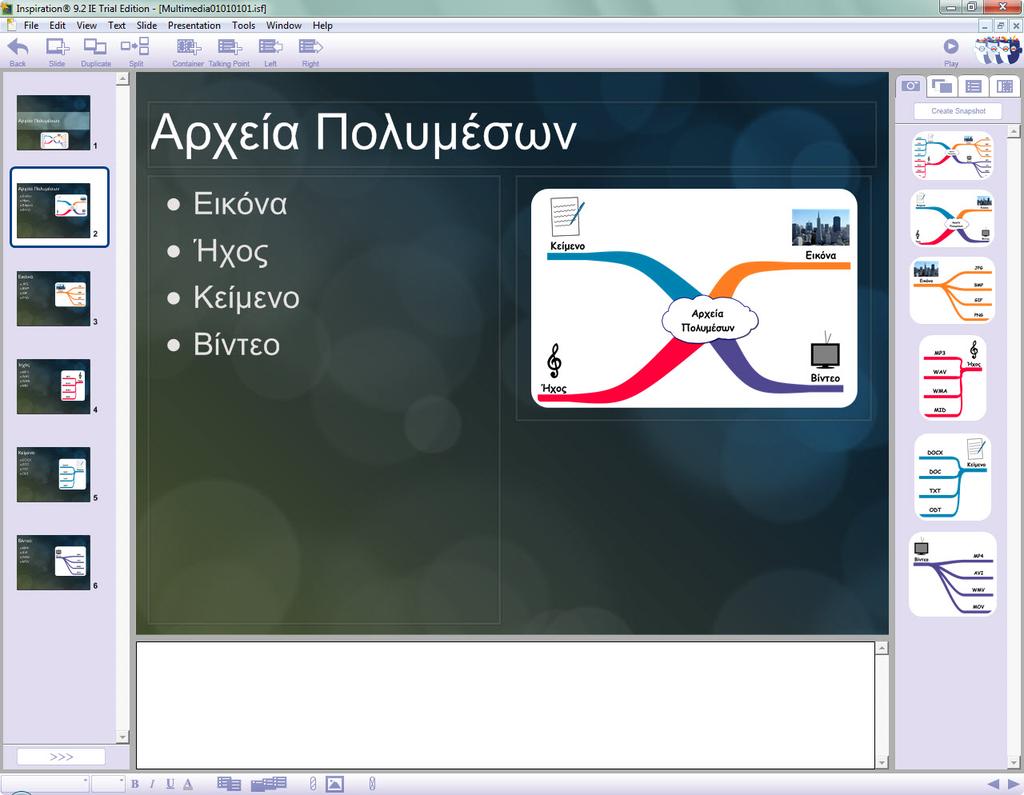The height and width of the screenshot is (795, 1024).
Task: Open the bulleted list tab in side panel
Action: (x=973, y=86)
